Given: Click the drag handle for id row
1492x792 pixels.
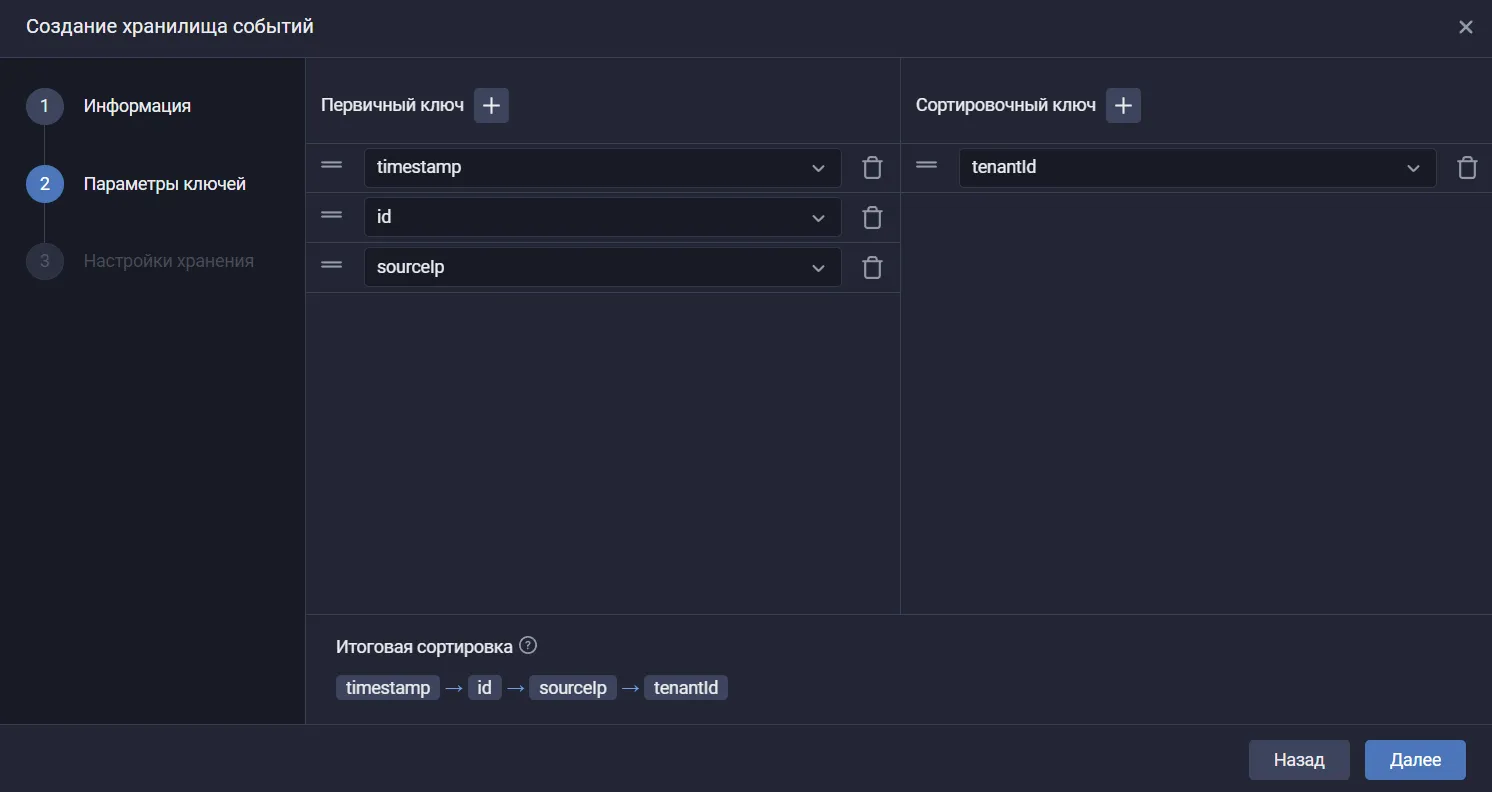Looking at the screenshot, I should click(x=332, y=215).
